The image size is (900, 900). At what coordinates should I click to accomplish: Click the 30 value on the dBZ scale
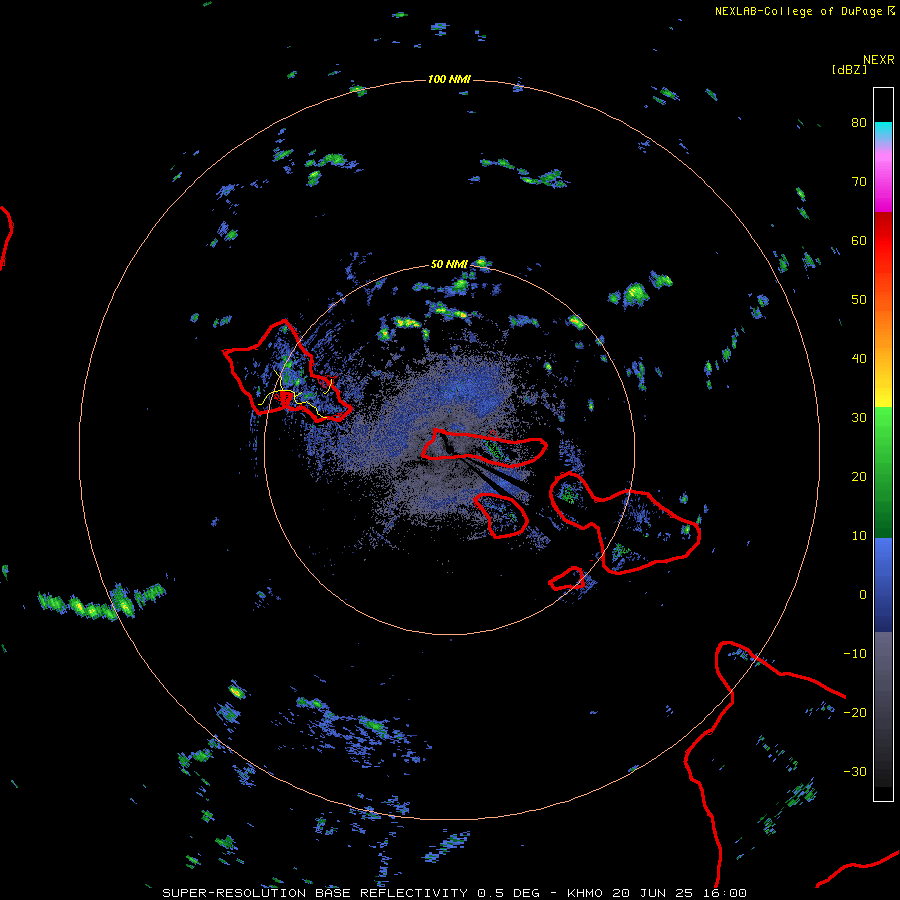click(x=859, y=418)
